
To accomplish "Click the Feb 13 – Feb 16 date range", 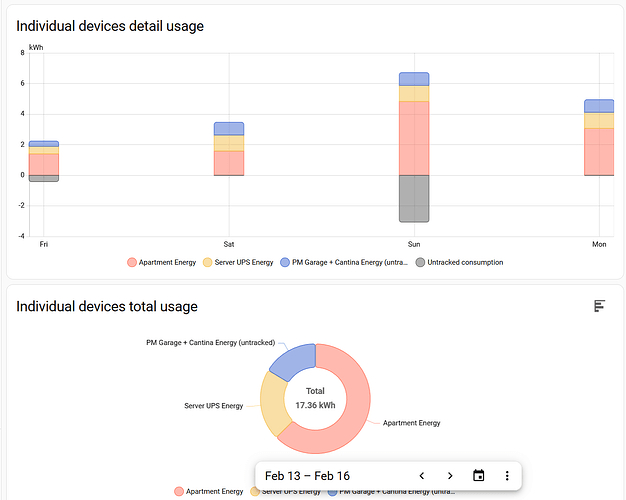I will [307, 476].
